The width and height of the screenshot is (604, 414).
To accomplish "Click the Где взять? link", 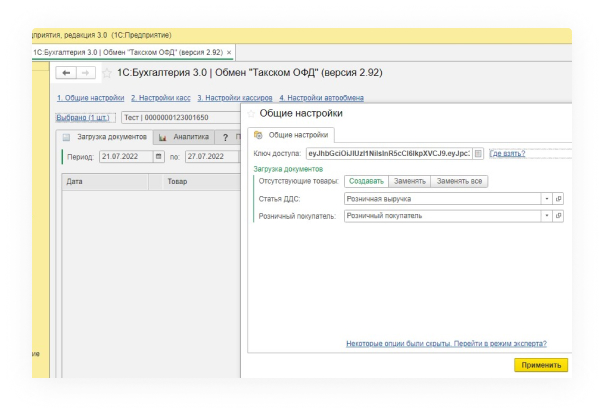I will point(507,154).
